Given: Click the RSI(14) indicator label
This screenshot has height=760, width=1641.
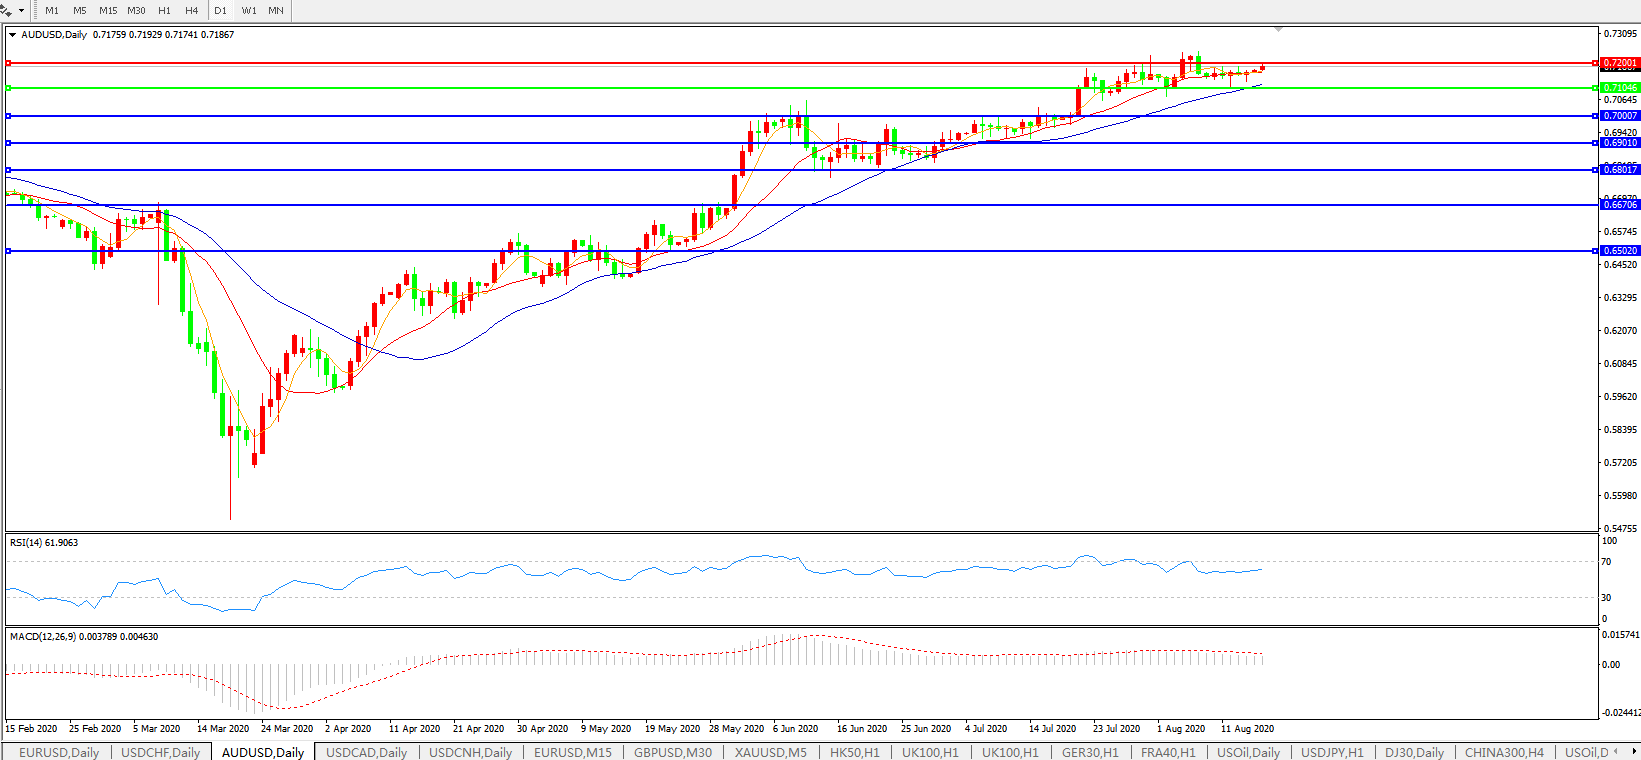Looking at the screenshot, I should 43,543.
